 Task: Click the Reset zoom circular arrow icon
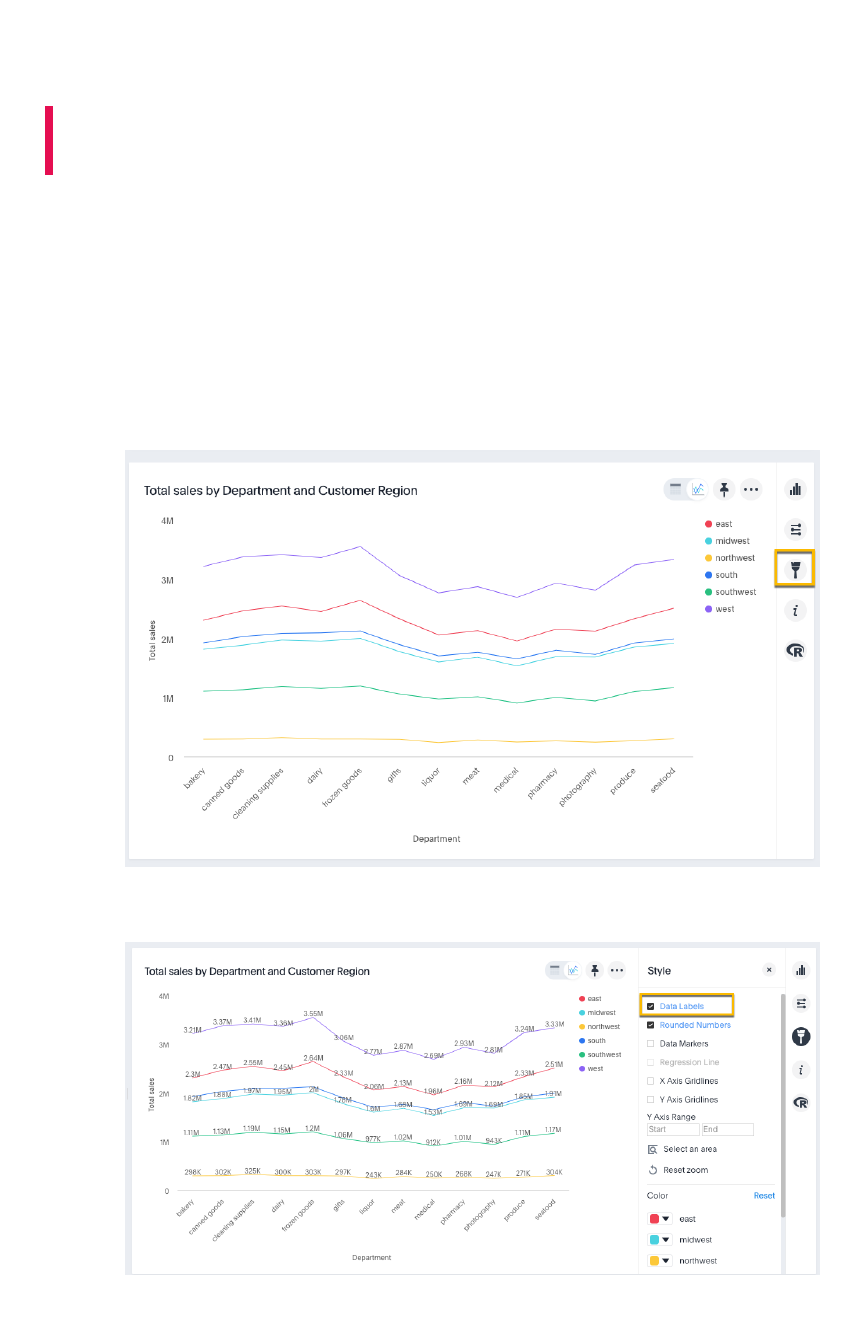click(x=653, y=1170)
